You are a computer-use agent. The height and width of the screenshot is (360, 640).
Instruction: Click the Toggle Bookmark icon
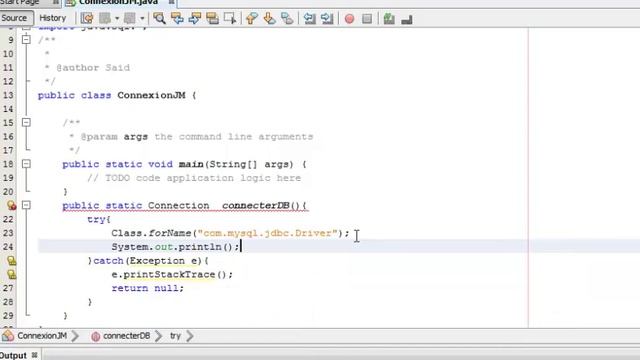click(287, 18)
